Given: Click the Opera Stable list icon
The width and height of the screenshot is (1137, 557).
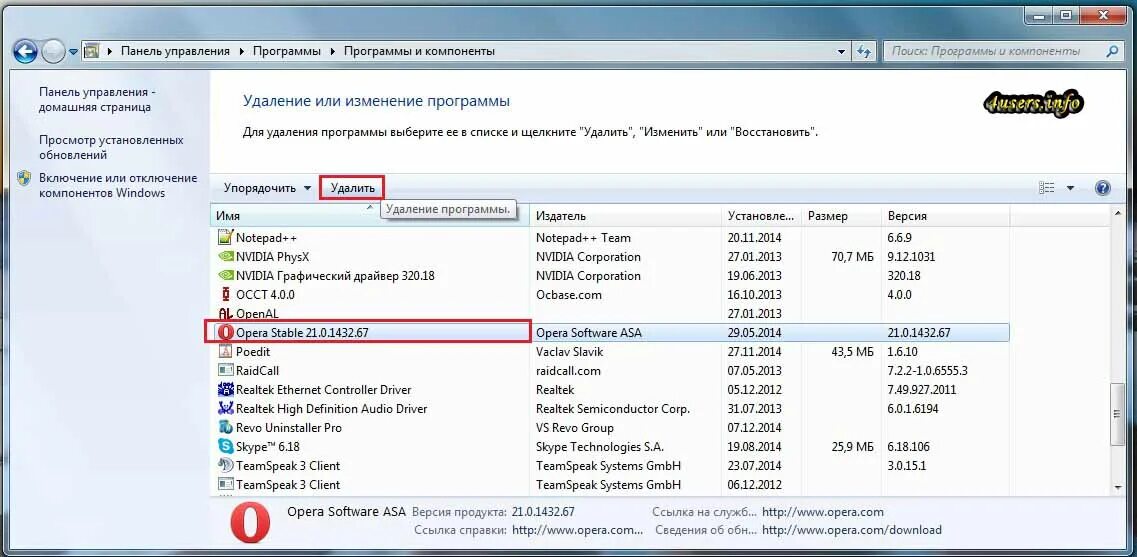Looking at the screenshot, I should 225,333.
